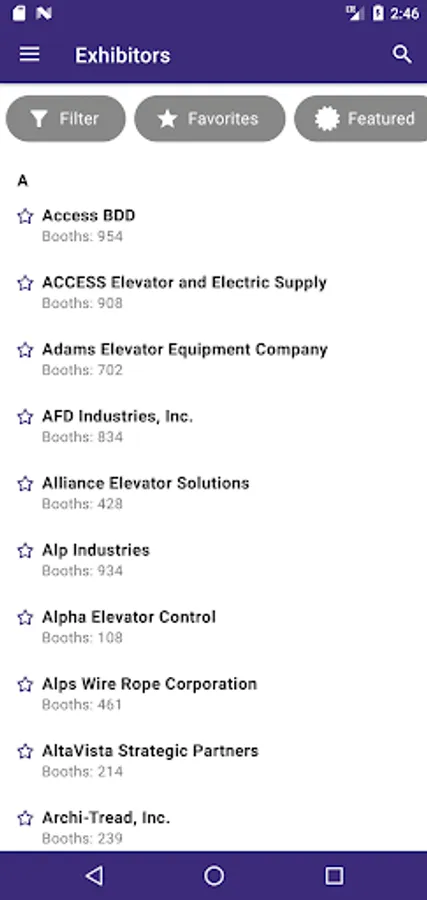
Task: Favorite Access BDD with star
Action: (x=25, y=216)
